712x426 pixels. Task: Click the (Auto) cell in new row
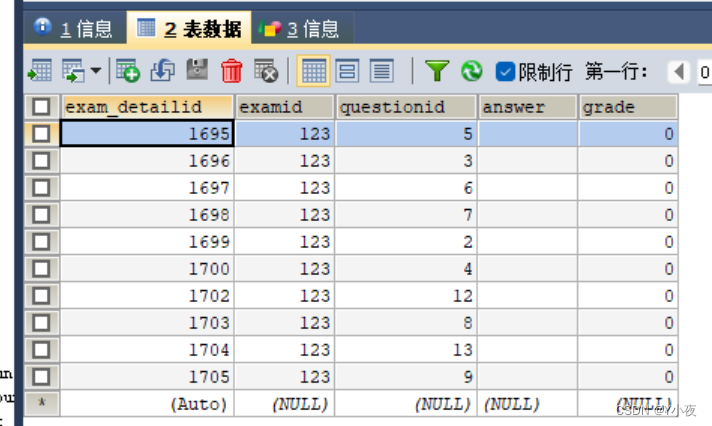tap(147, 404)
